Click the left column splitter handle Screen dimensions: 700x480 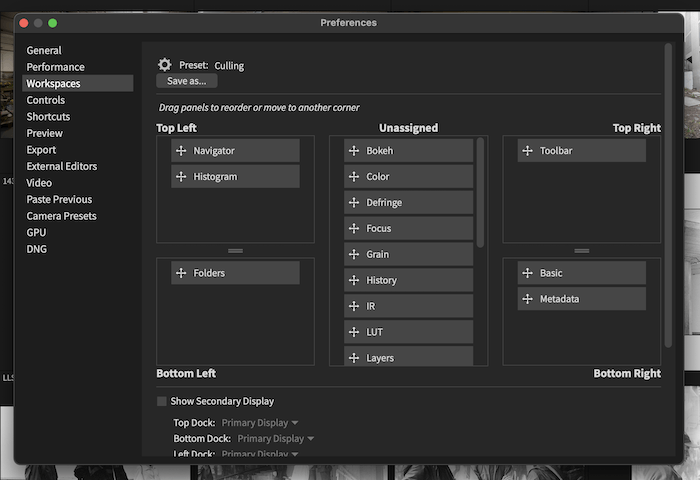(x=235, y=251)
